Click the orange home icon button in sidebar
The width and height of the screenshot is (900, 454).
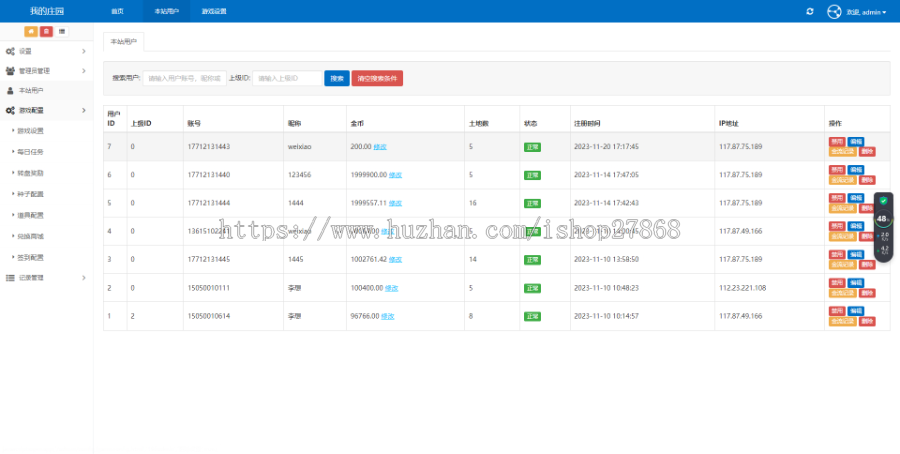click(x=30, y=32)
